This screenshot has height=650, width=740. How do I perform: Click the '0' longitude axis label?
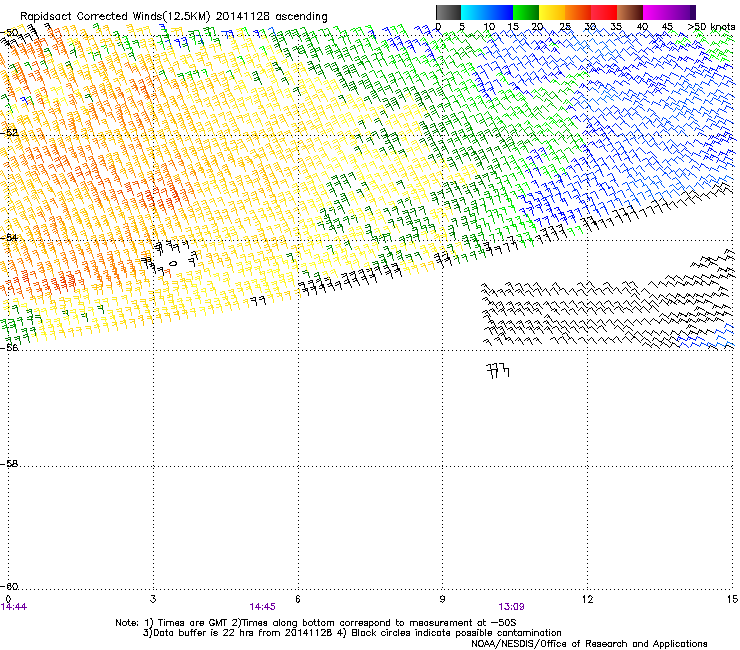[8, 599]
